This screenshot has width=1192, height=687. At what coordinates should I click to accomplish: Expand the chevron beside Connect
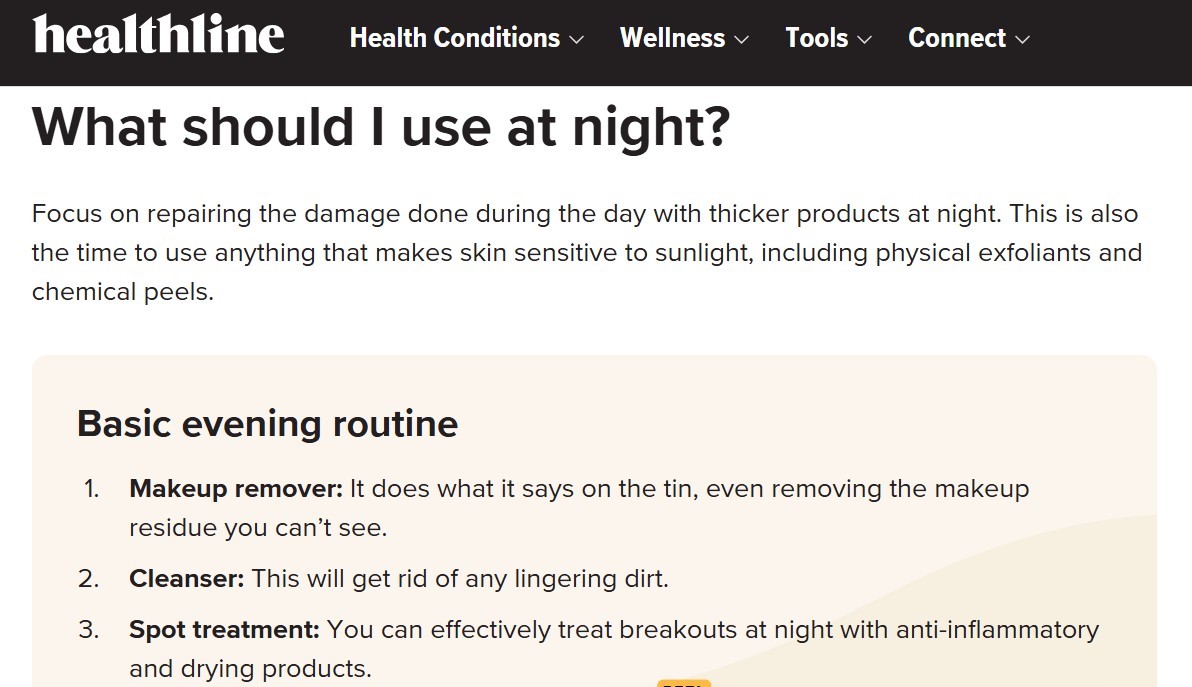pos(1023,40)
